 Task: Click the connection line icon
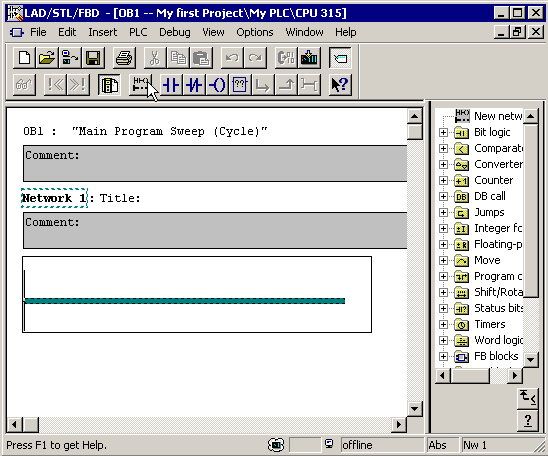[x=309, y=85]
